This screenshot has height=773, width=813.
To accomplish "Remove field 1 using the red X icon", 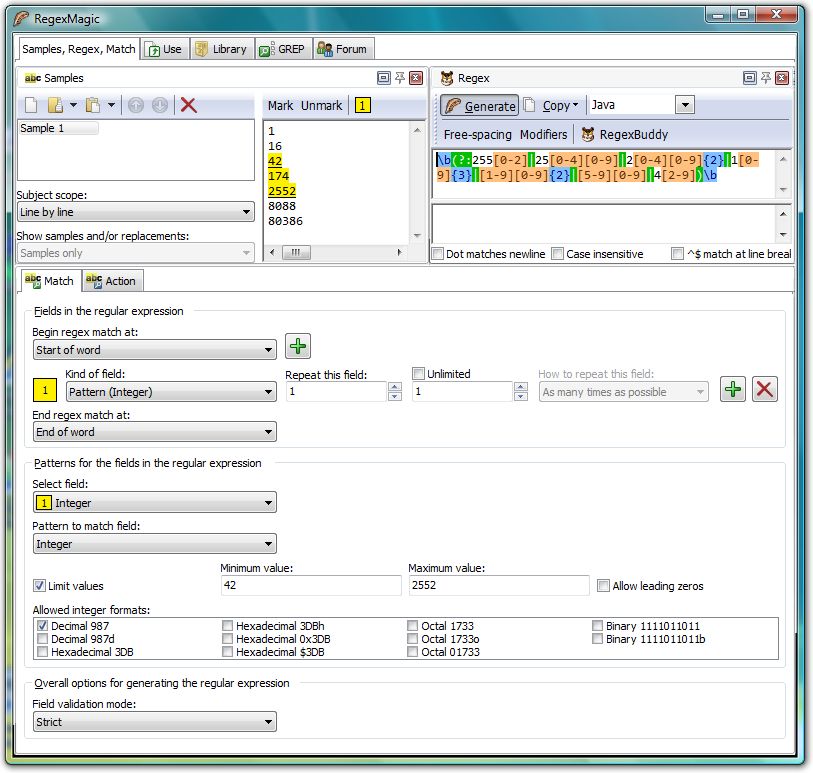I will (x=764, y=389).
